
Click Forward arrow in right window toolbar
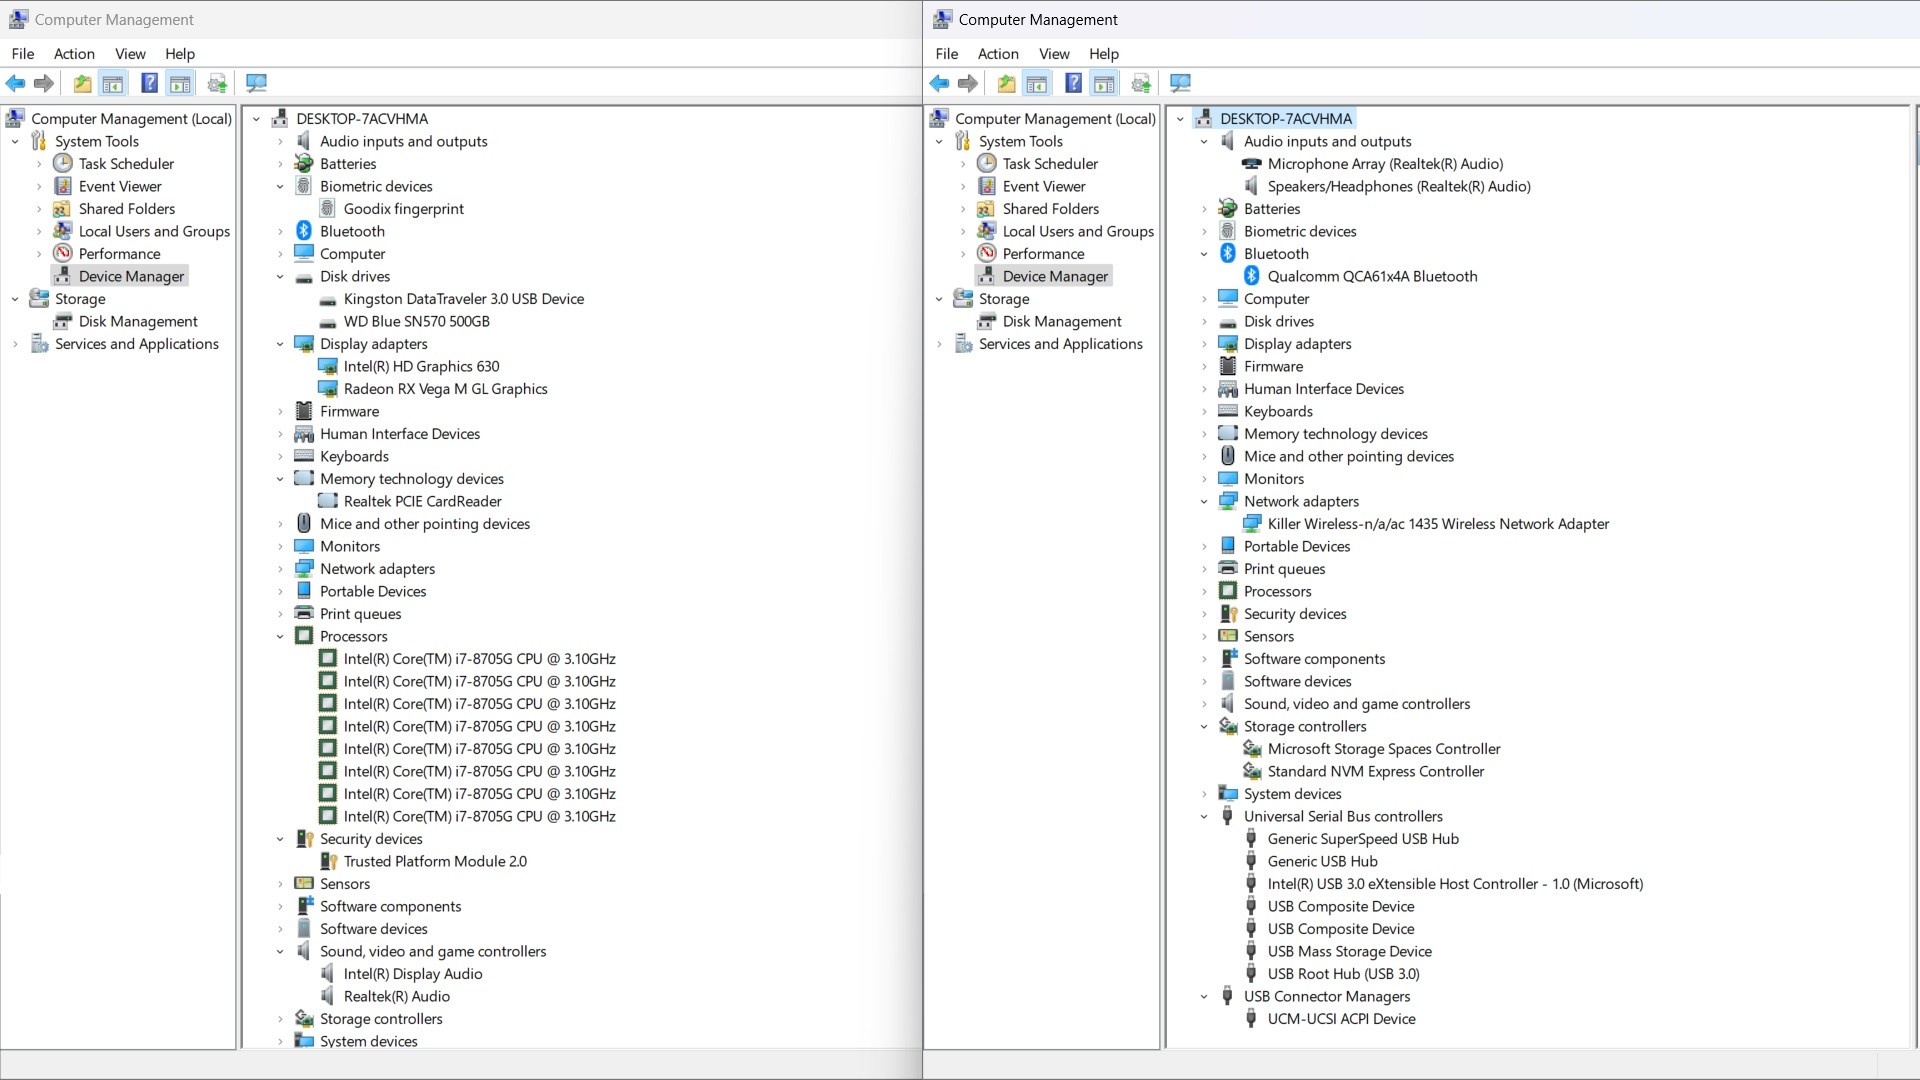pyautogui.click(x=967, y=84)
